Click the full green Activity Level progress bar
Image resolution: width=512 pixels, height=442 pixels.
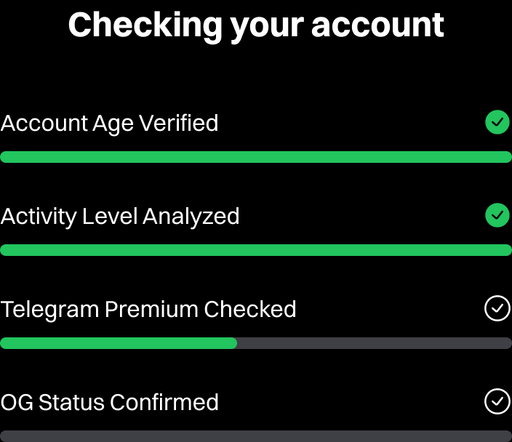click(x=256, y=250)
